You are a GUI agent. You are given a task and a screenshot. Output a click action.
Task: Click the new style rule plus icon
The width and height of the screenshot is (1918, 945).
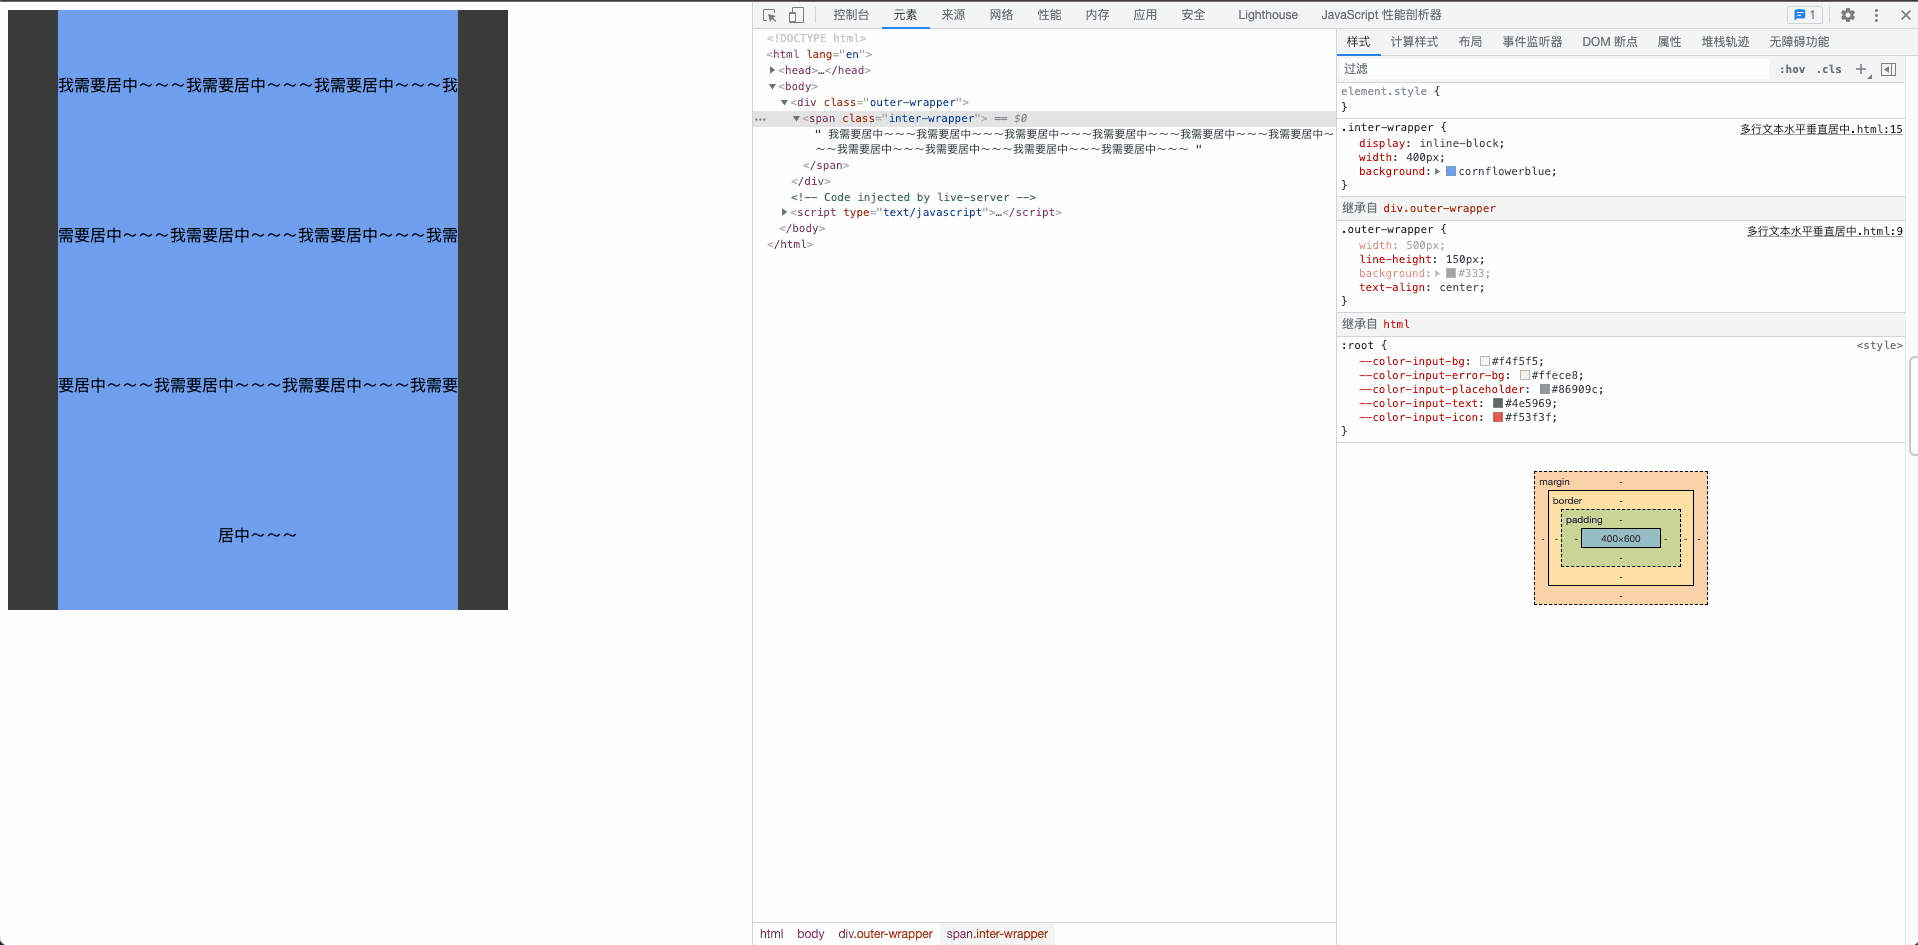tap(1860, 69)
